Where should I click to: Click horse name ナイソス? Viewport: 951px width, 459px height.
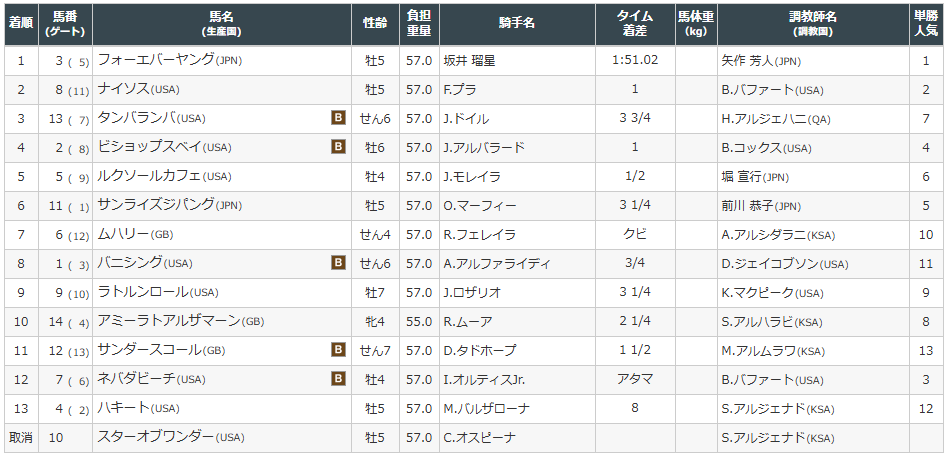122,90
